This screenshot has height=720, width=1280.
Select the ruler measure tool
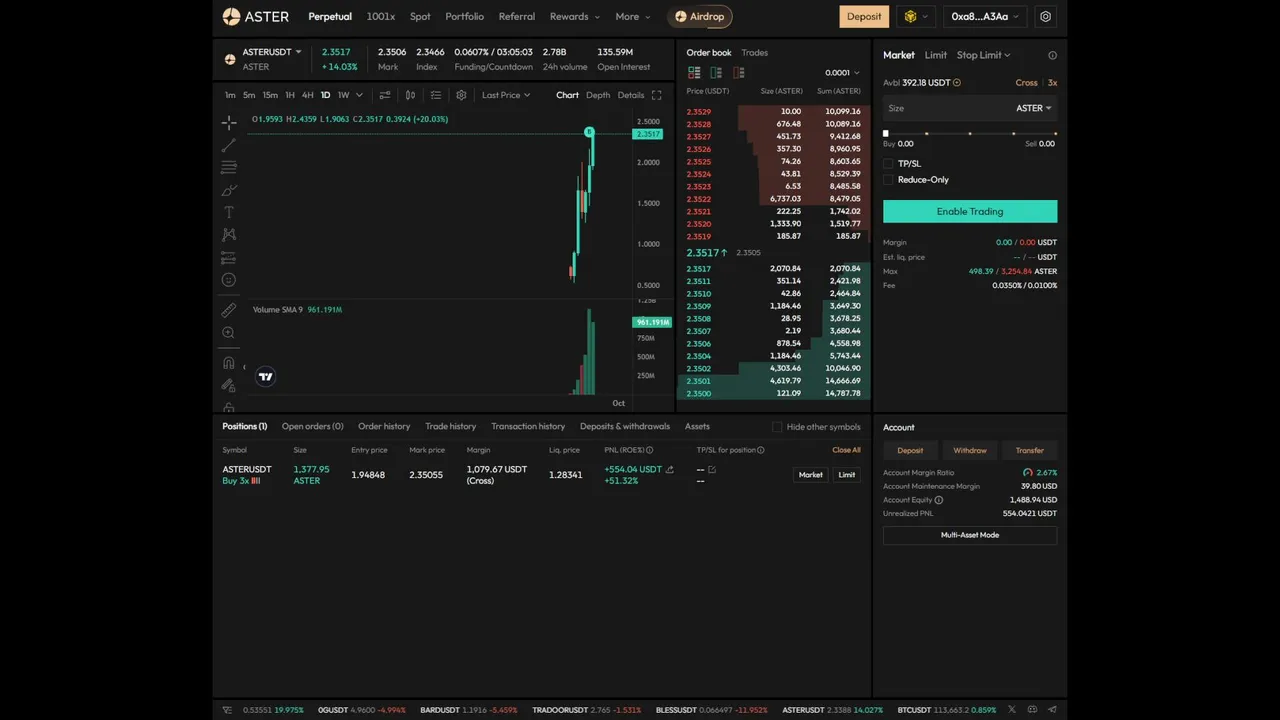[x=229, y=310]
